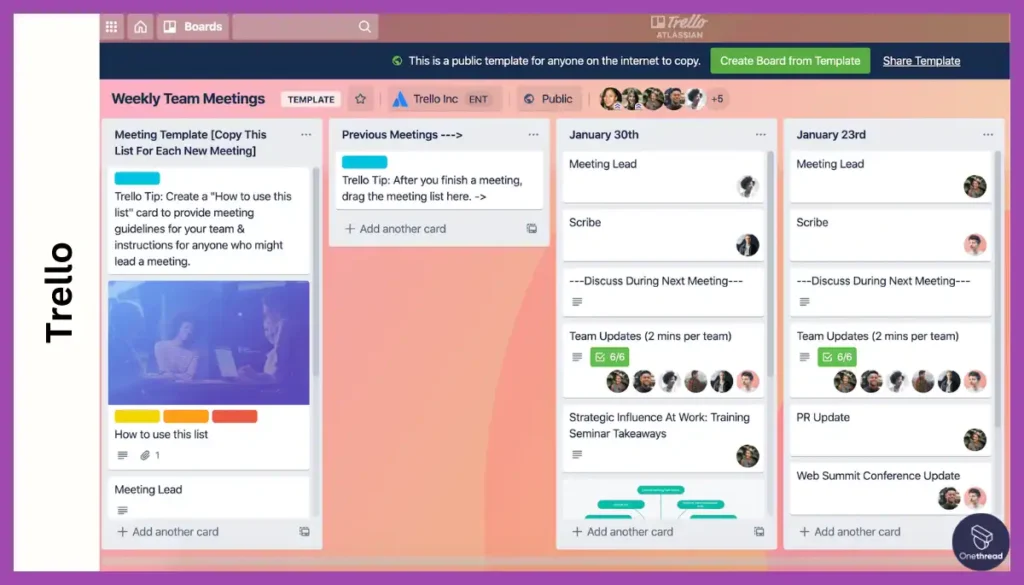The width and height of the screenshot is (1024, 585).
Task: Open PR Update card
Action: [890, 431]
